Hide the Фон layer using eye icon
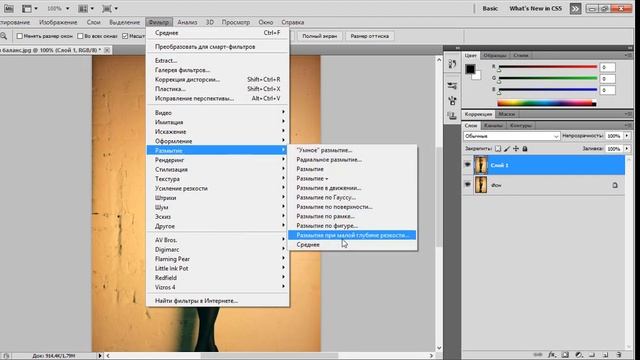 point(468,185)
